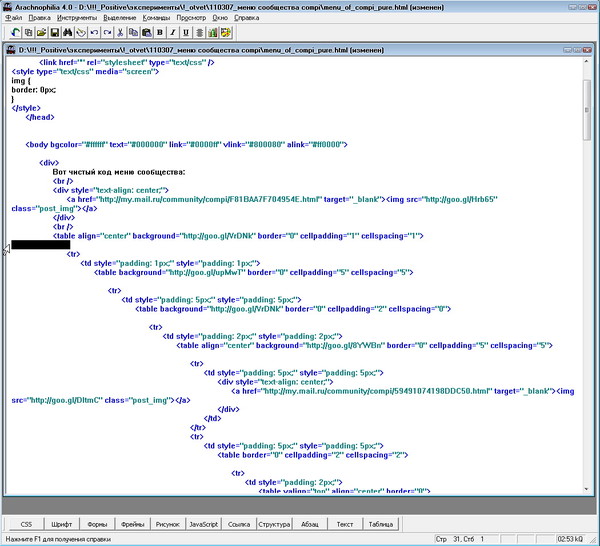
Task: Open the Инструменты menu
Action: (x=77, y=18)
